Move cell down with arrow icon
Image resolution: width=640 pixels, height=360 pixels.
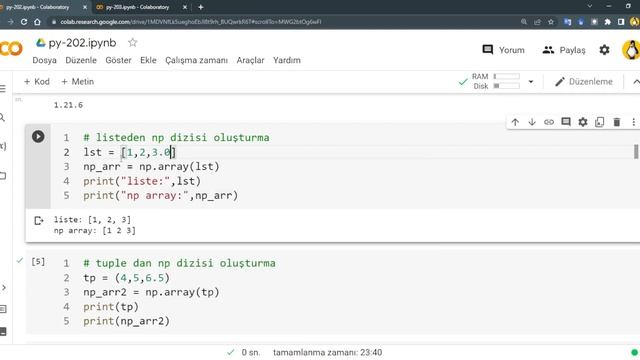tap(532, 122)
